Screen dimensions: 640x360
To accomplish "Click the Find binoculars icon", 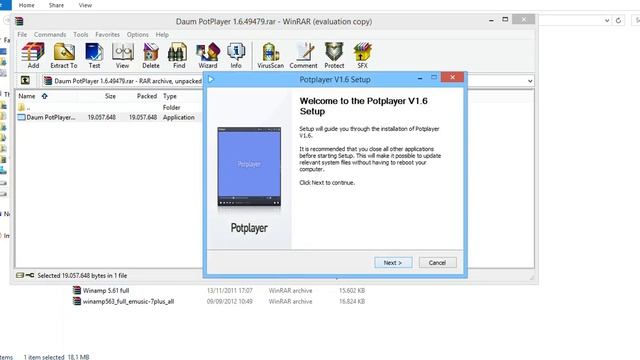I will pyautogui.click(x=179, y=56).
